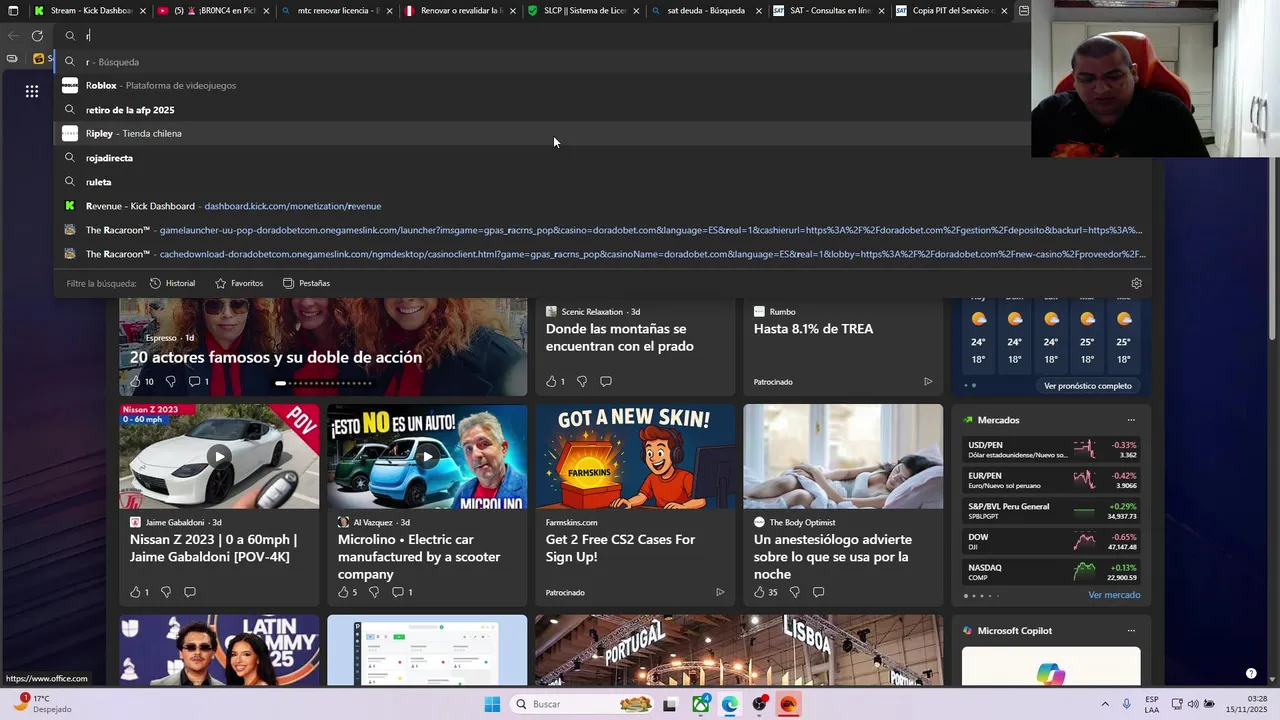Like the Nissan Z 2023 video
The width and height of the screenshot is (1280, 720).
(x=135, y=592)
